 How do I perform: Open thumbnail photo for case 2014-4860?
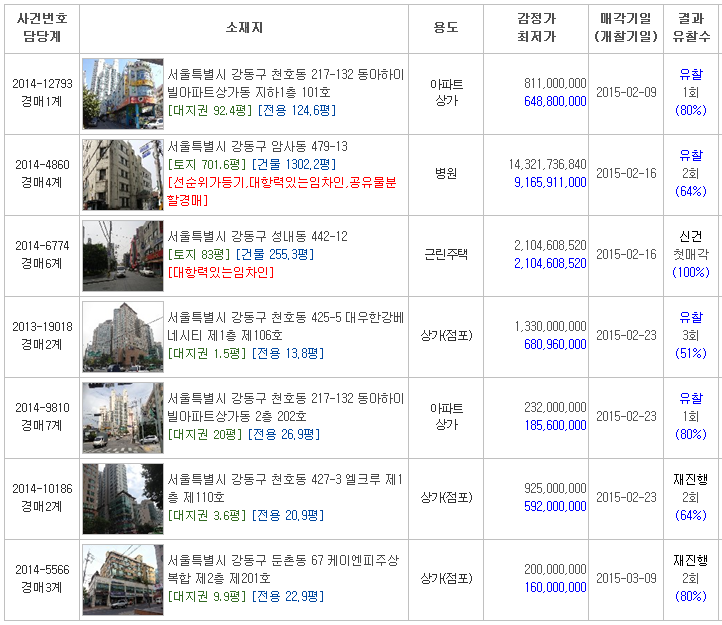pyautogui.click(x=123, y=175)
